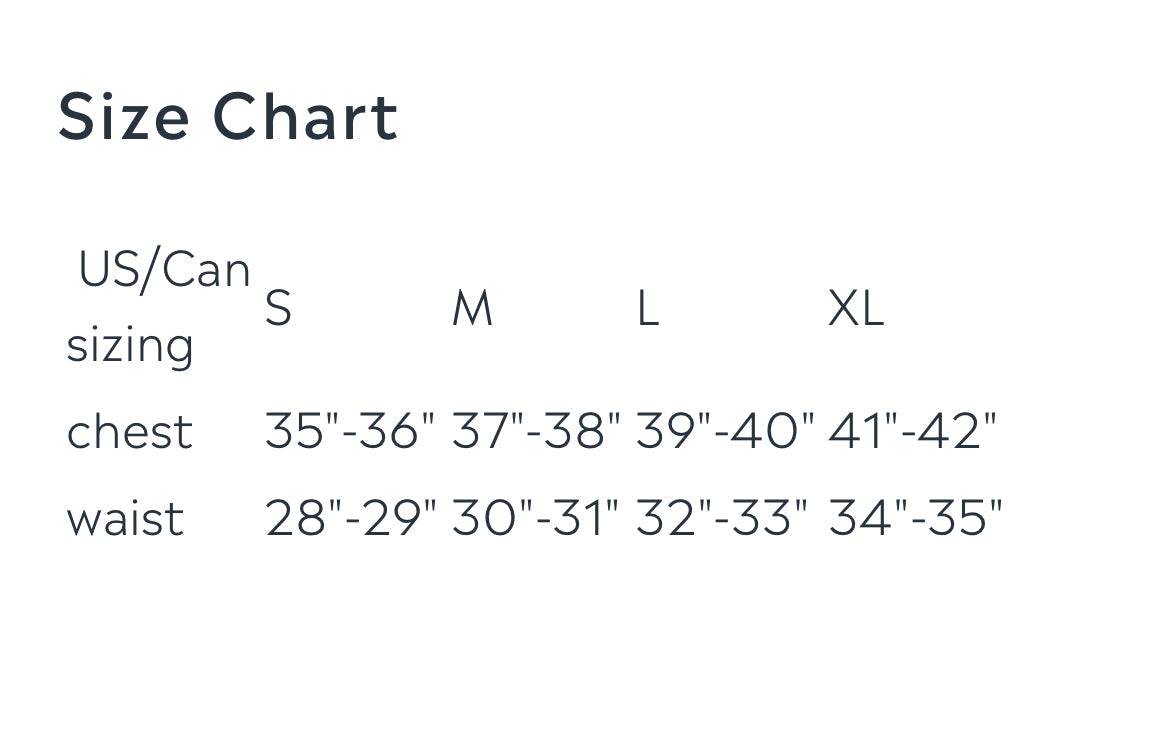
Task: Click the word Chart in the heading
Action: pyautogui.click(x=305, y=117)
